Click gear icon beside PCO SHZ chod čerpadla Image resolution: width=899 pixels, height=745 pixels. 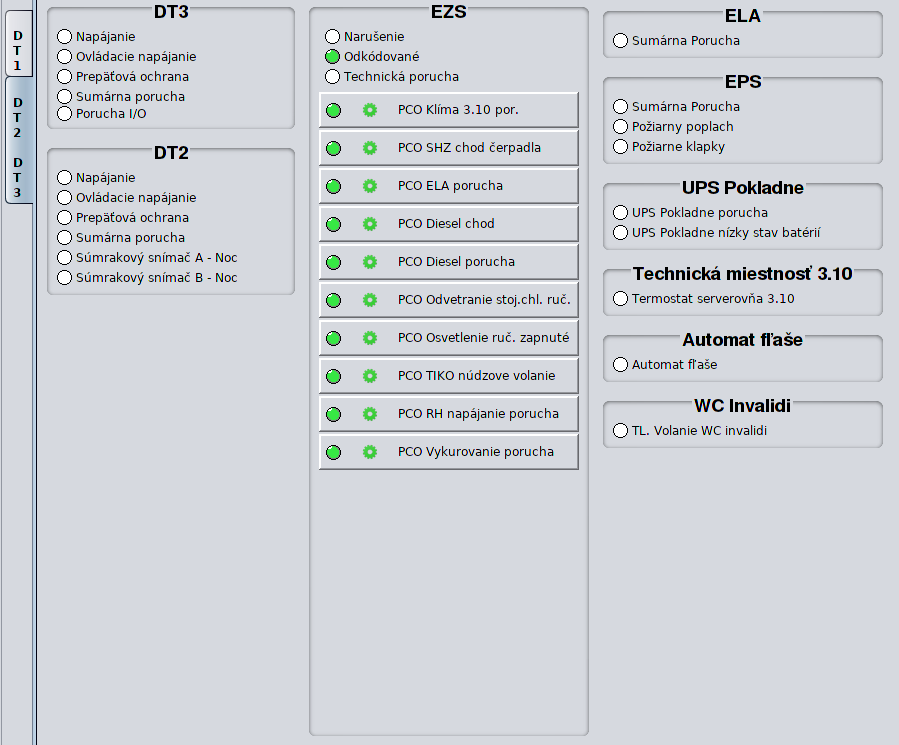[369, 148]
